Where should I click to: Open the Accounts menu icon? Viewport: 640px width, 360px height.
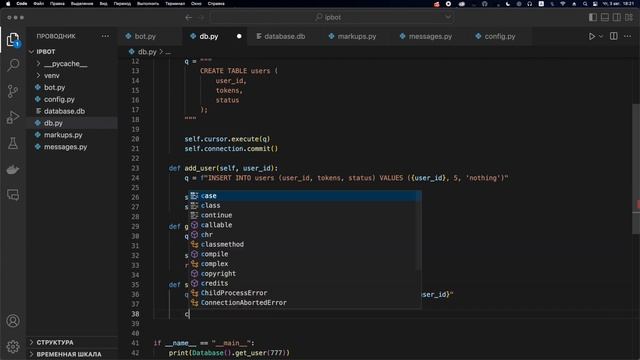[x=13, y=321]
